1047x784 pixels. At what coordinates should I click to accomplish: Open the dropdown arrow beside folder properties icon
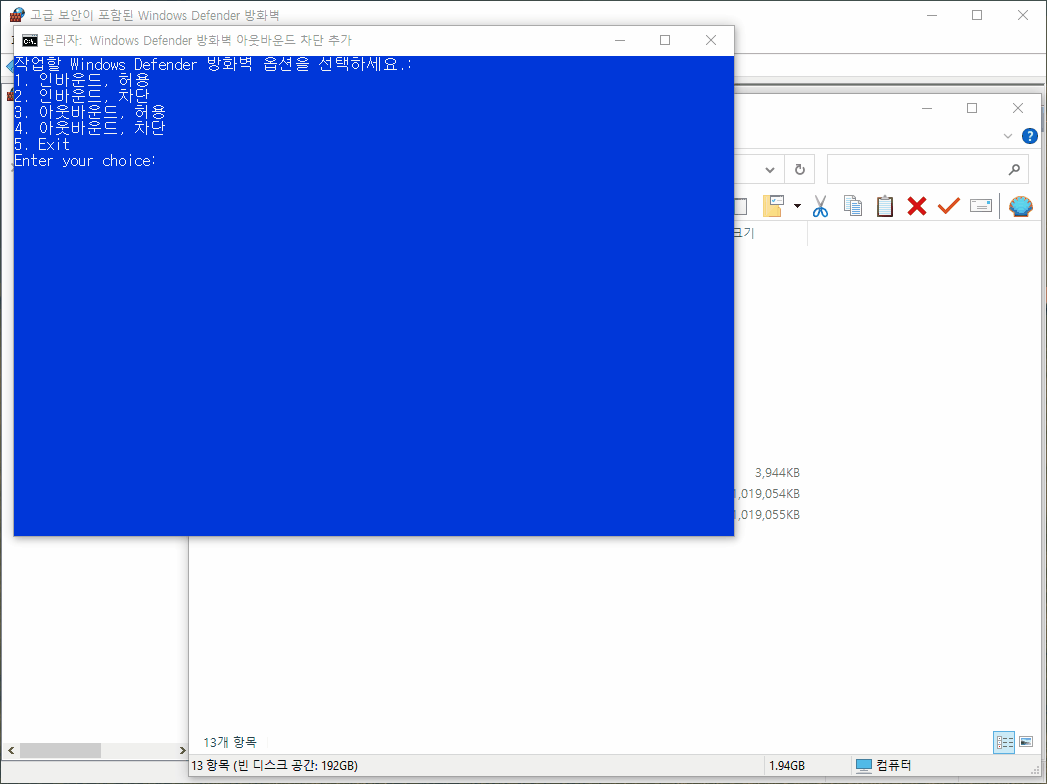pyautogui.click(x=797, y=206)
